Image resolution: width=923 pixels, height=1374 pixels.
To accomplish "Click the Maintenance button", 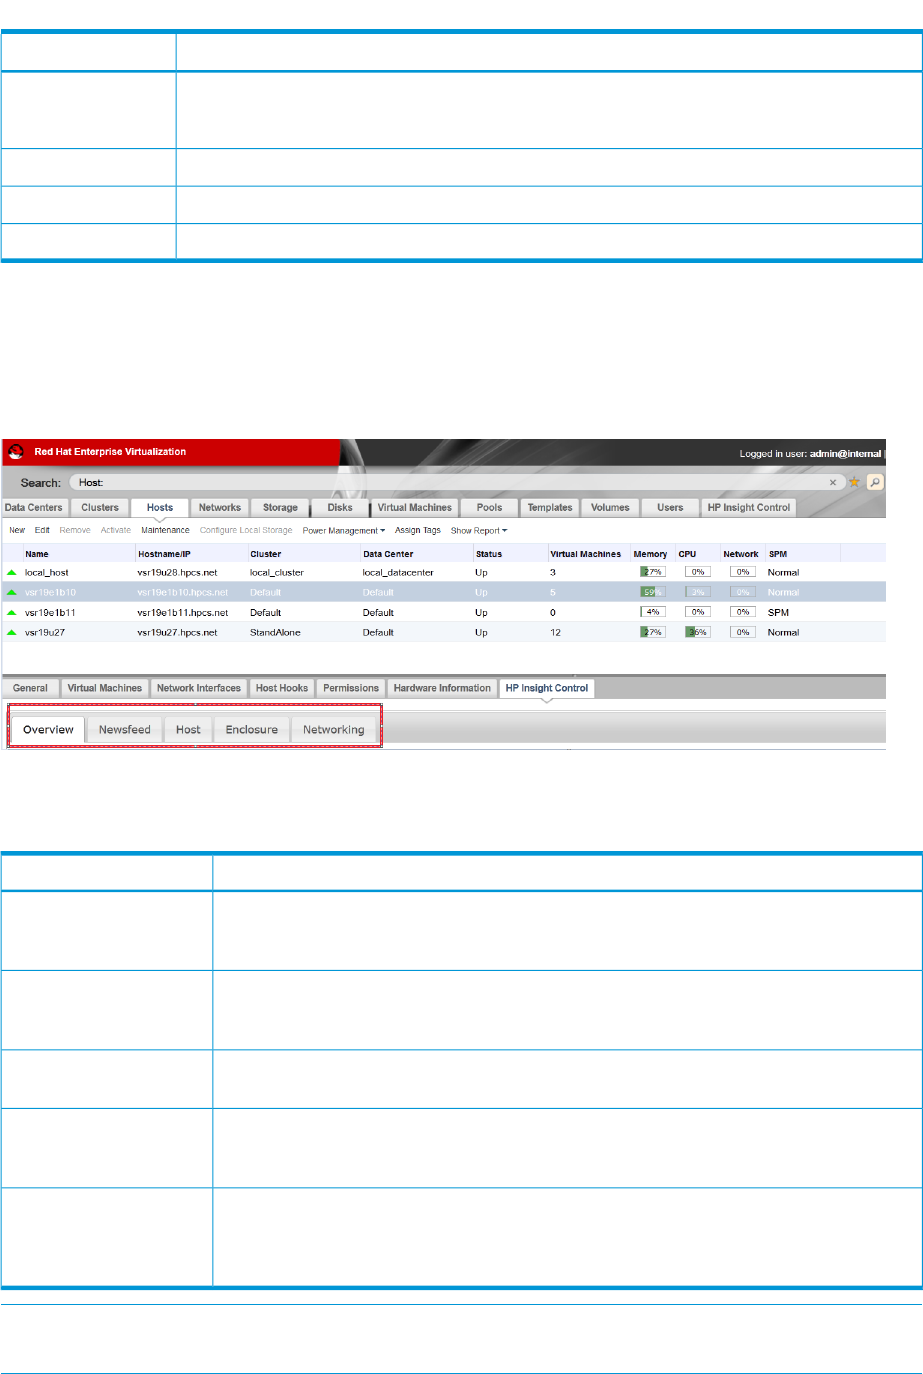I will (x=165, y=531).
